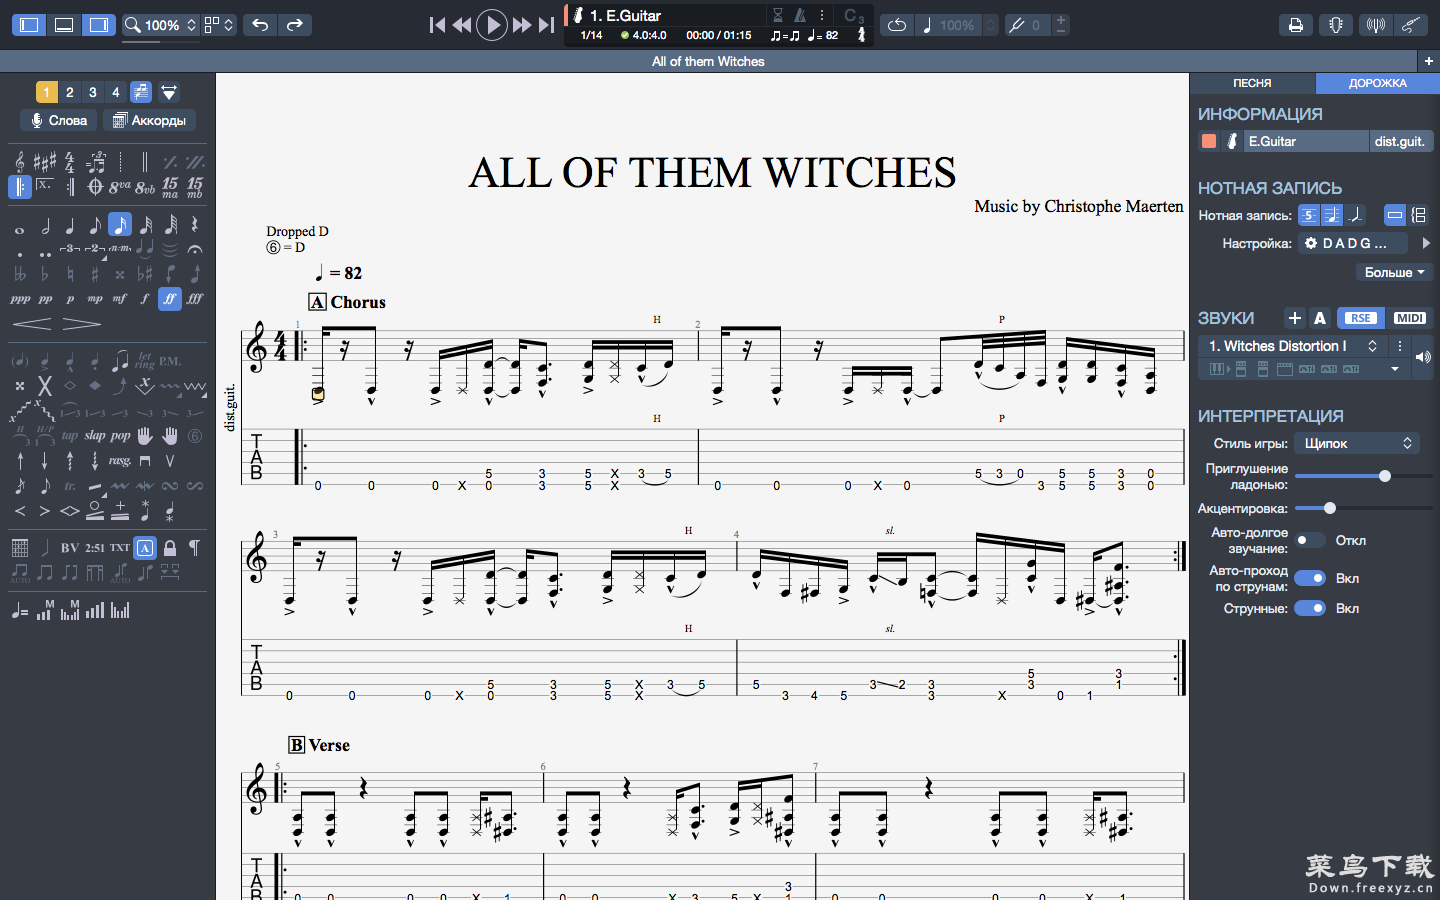Expand the effect chain dropdown arrow
Viewport: 1440px width, 900px height.
tap(1395, 369)
